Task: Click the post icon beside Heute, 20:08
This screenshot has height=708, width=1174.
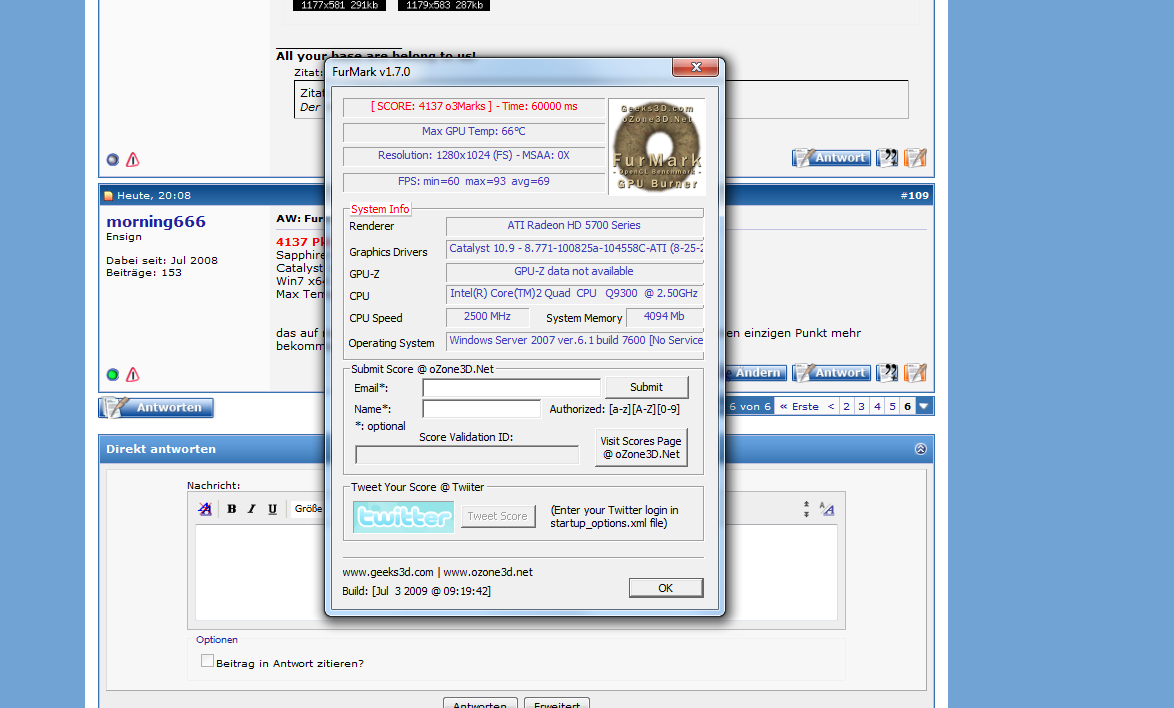Action: coord(109,196)
